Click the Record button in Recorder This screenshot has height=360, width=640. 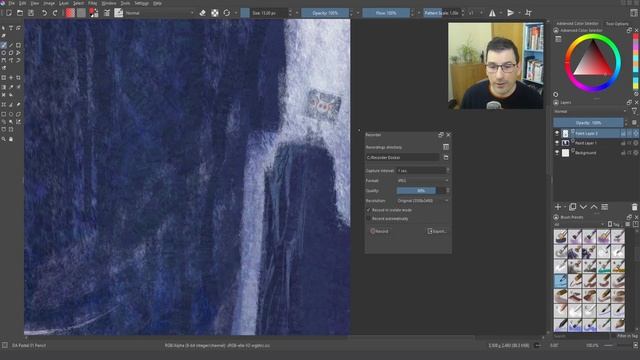[x=379, y=231]
